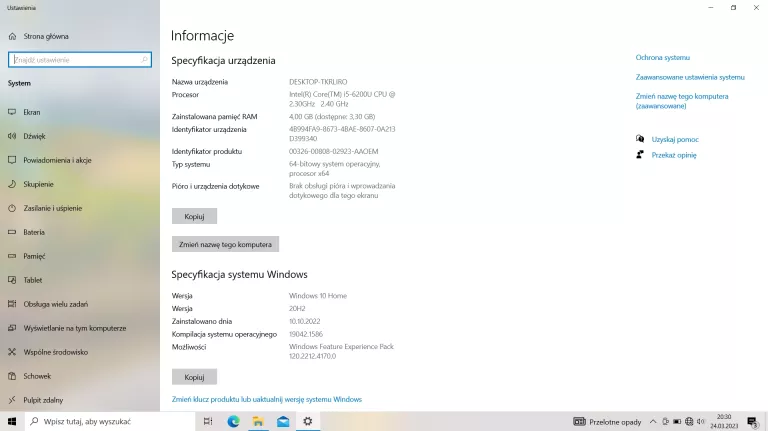Click the Przekaż opinię feedback icon
Screen dimensions: 768x431
tap(640, 155)
